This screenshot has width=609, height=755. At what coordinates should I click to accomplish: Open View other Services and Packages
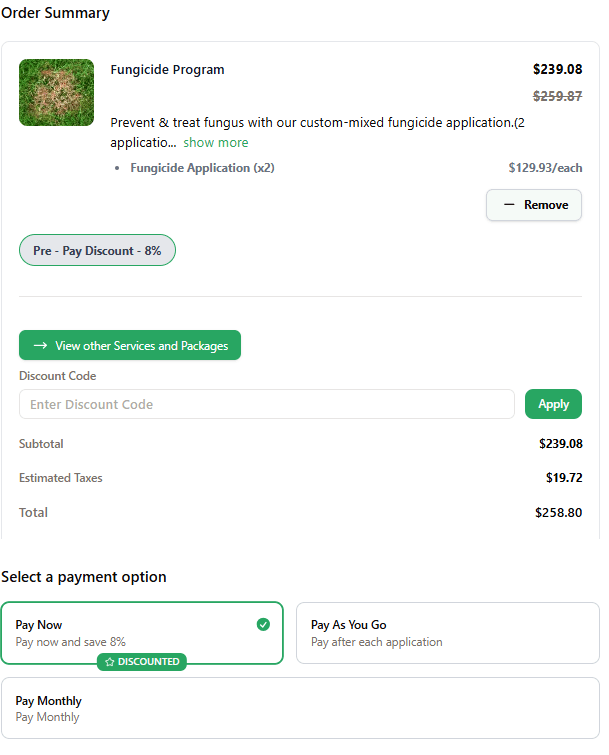(x=130, y=346)
